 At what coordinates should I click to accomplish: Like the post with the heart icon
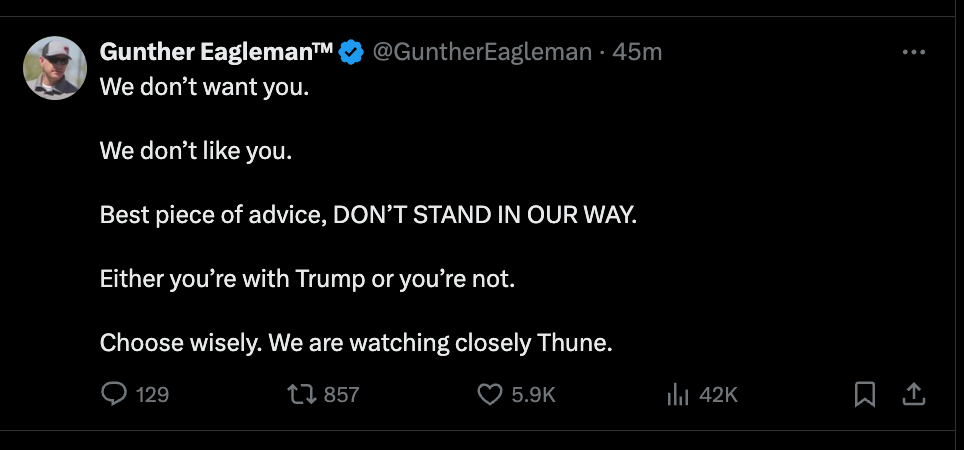(x=489, y=395)
